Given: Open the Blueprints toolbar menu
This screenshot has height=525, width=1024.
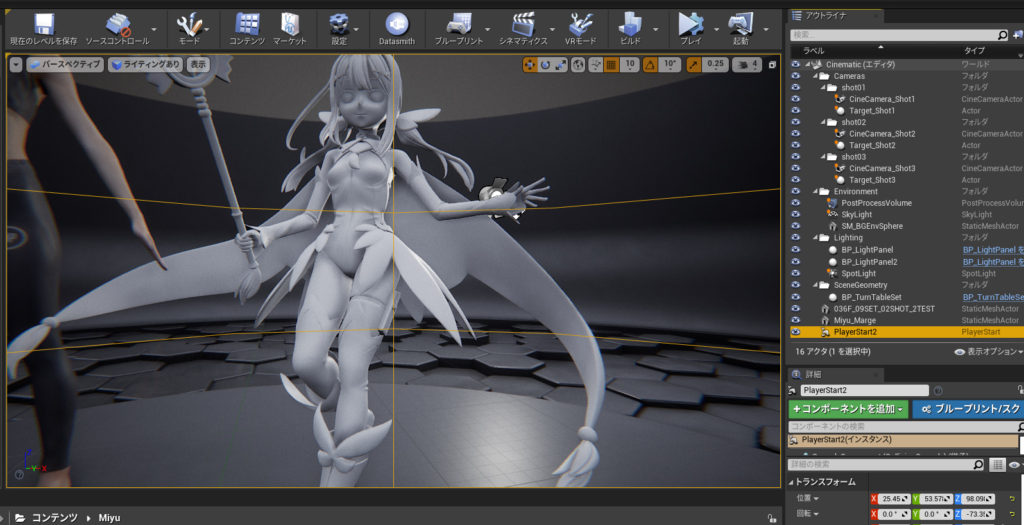Looking at the screenshot, I should (459, 24).
